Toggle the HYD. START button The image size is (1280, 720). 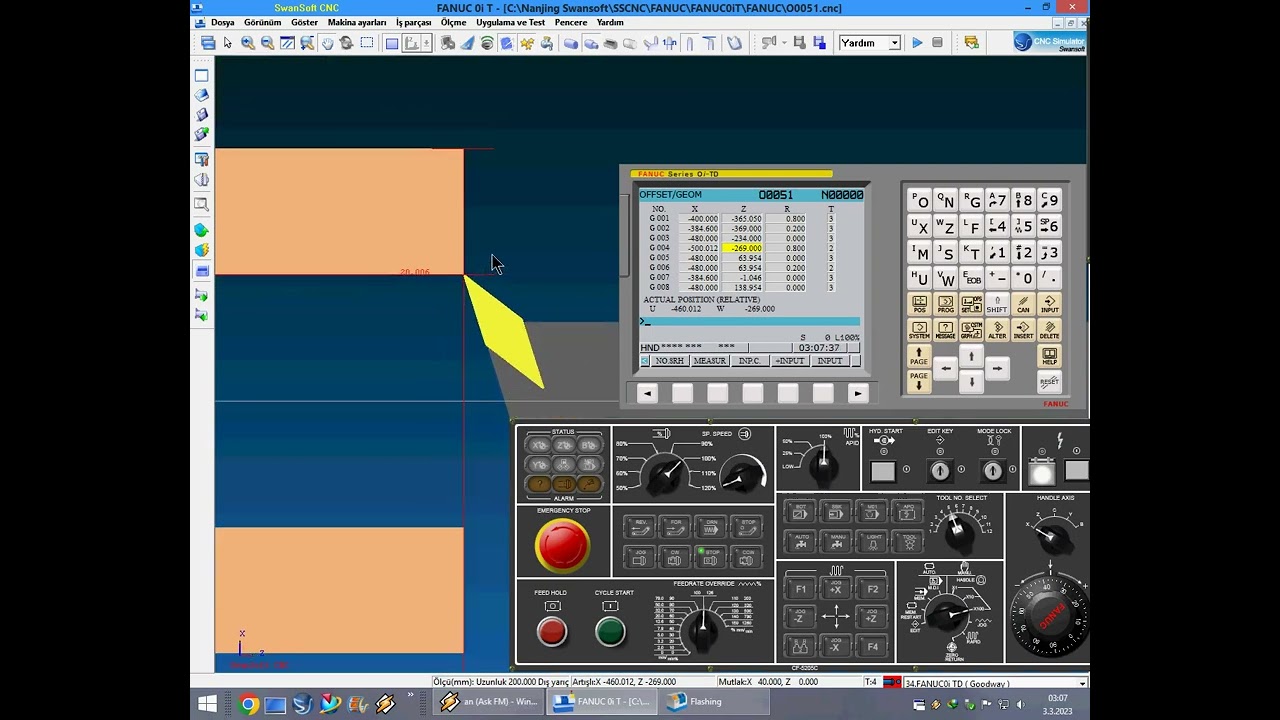[x=883, y=471]
